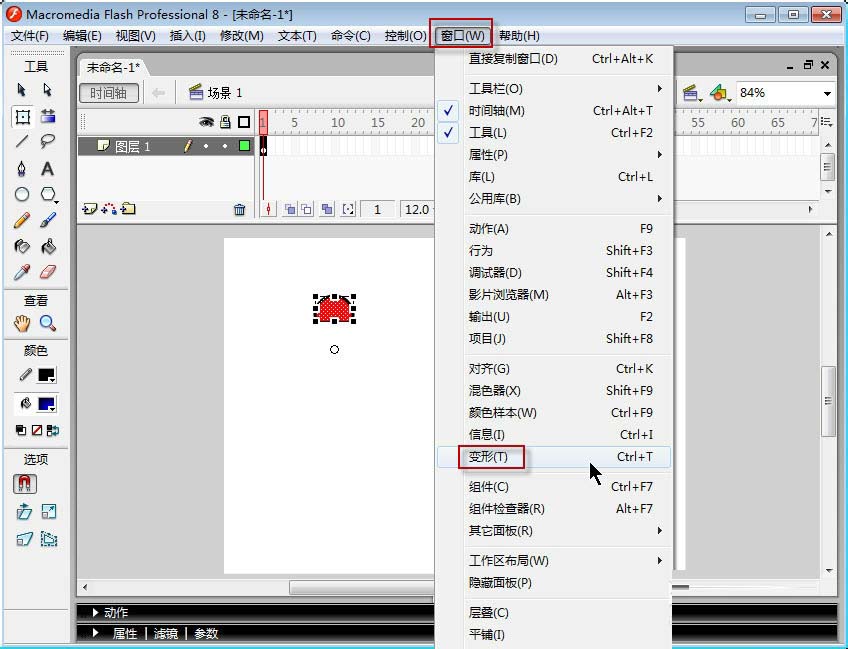Screen dimensions: 848x649
Task: Select the Pen tool
Action: (x=22, y=169)
